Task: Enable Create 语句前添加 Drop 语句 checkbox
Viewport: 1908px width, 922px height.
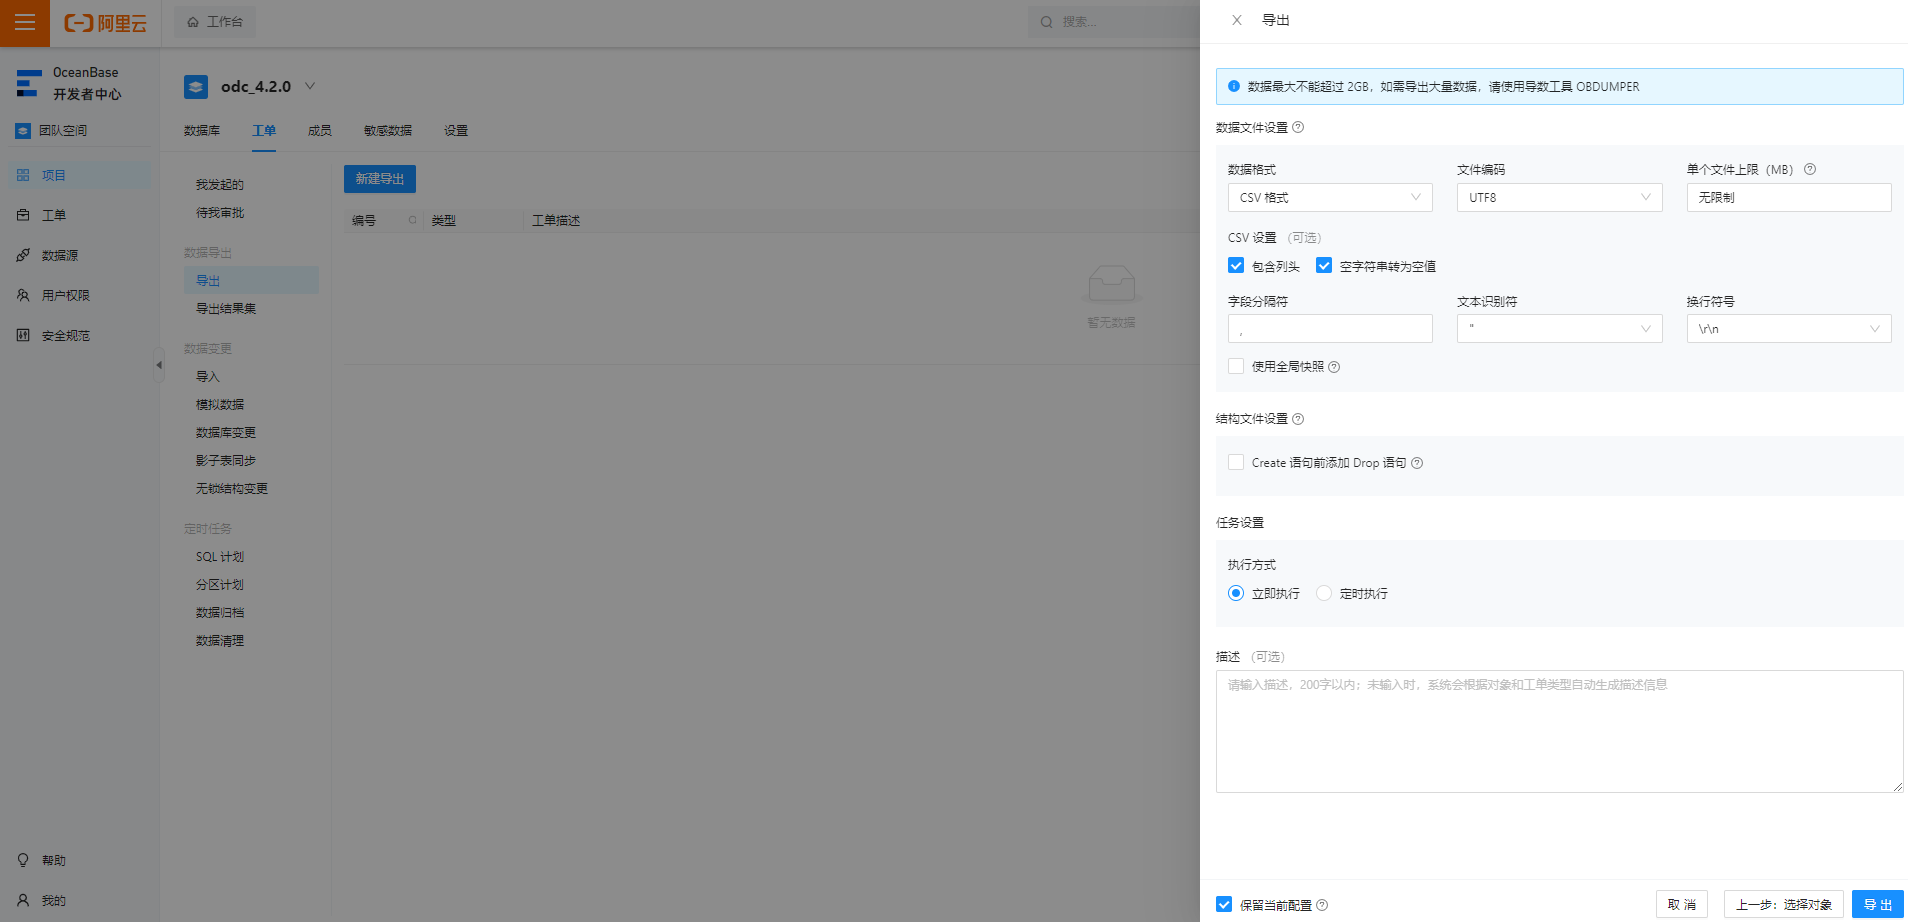Action: point(1236,462)
